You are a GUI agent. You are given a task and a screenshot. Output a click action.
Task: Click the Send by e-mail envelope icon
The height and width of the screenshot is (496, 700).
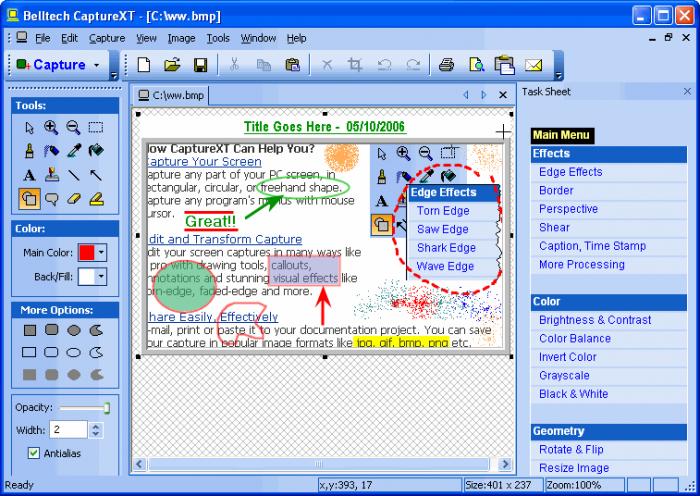(533, 65)
